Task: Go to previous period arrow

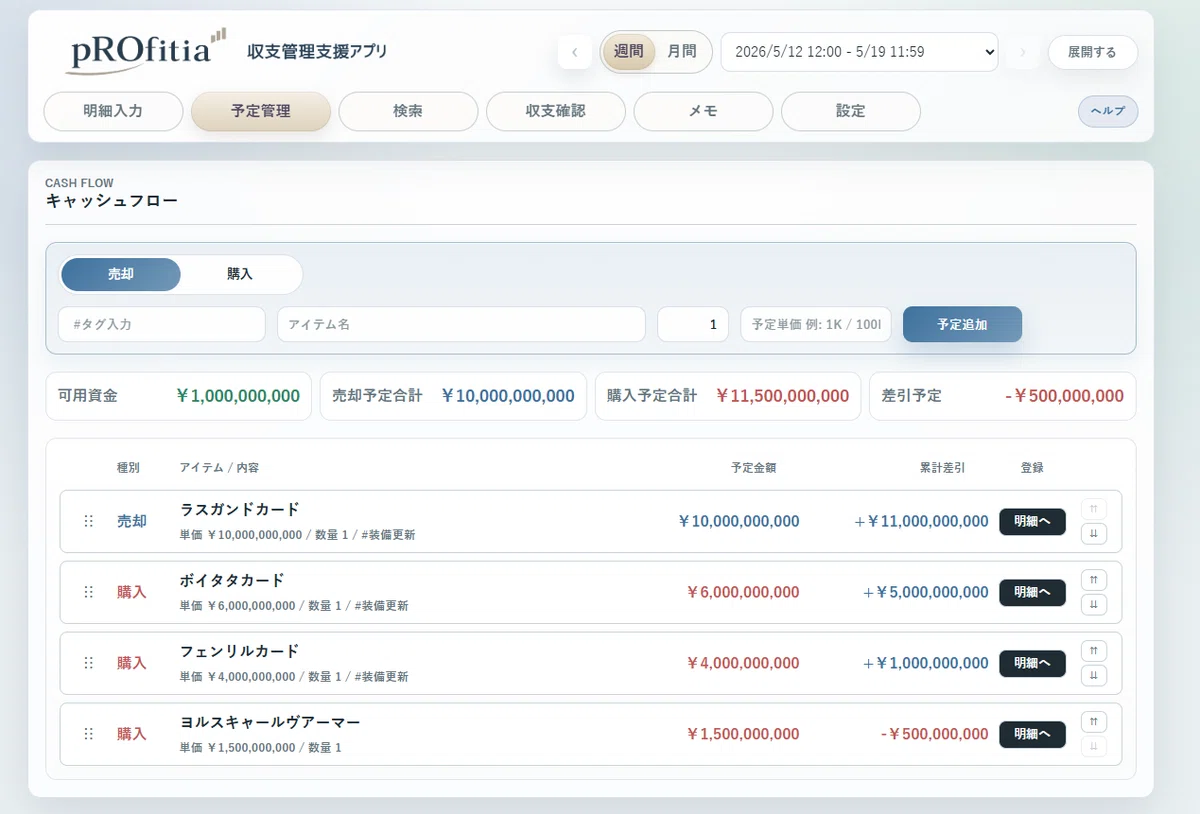Action: 574,52
